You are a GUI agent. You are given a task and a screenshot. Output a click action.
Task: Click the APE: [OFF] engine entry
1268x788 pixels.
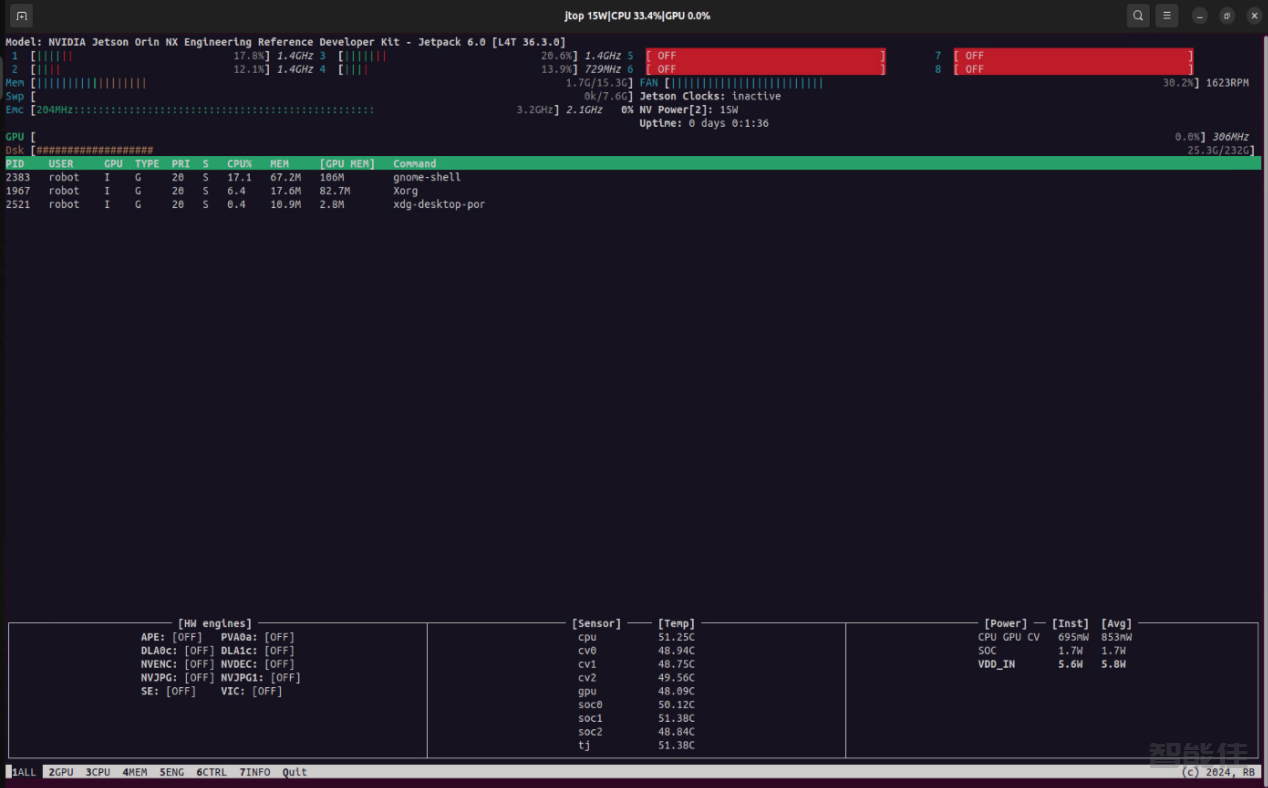point(171,637)
